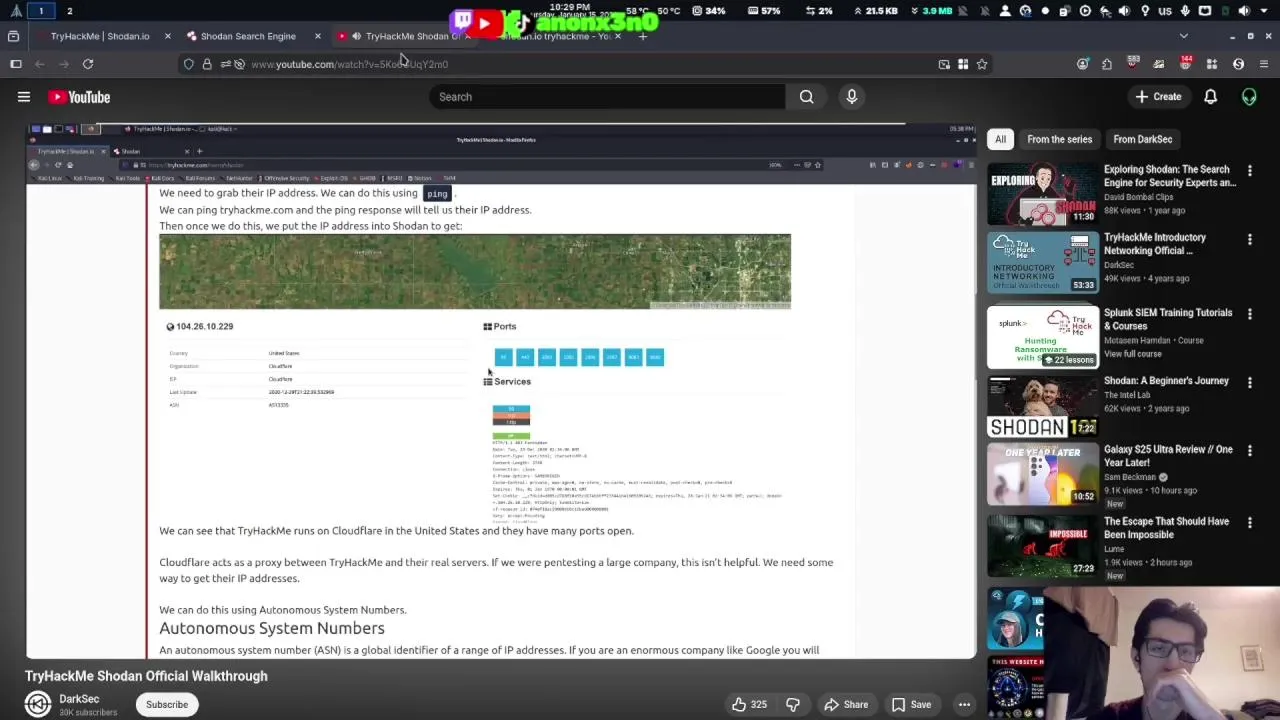Open Exploring Shodan video thumbnail
Viewport: 1280px width, 720px height.
click(x=1043, y=193)
